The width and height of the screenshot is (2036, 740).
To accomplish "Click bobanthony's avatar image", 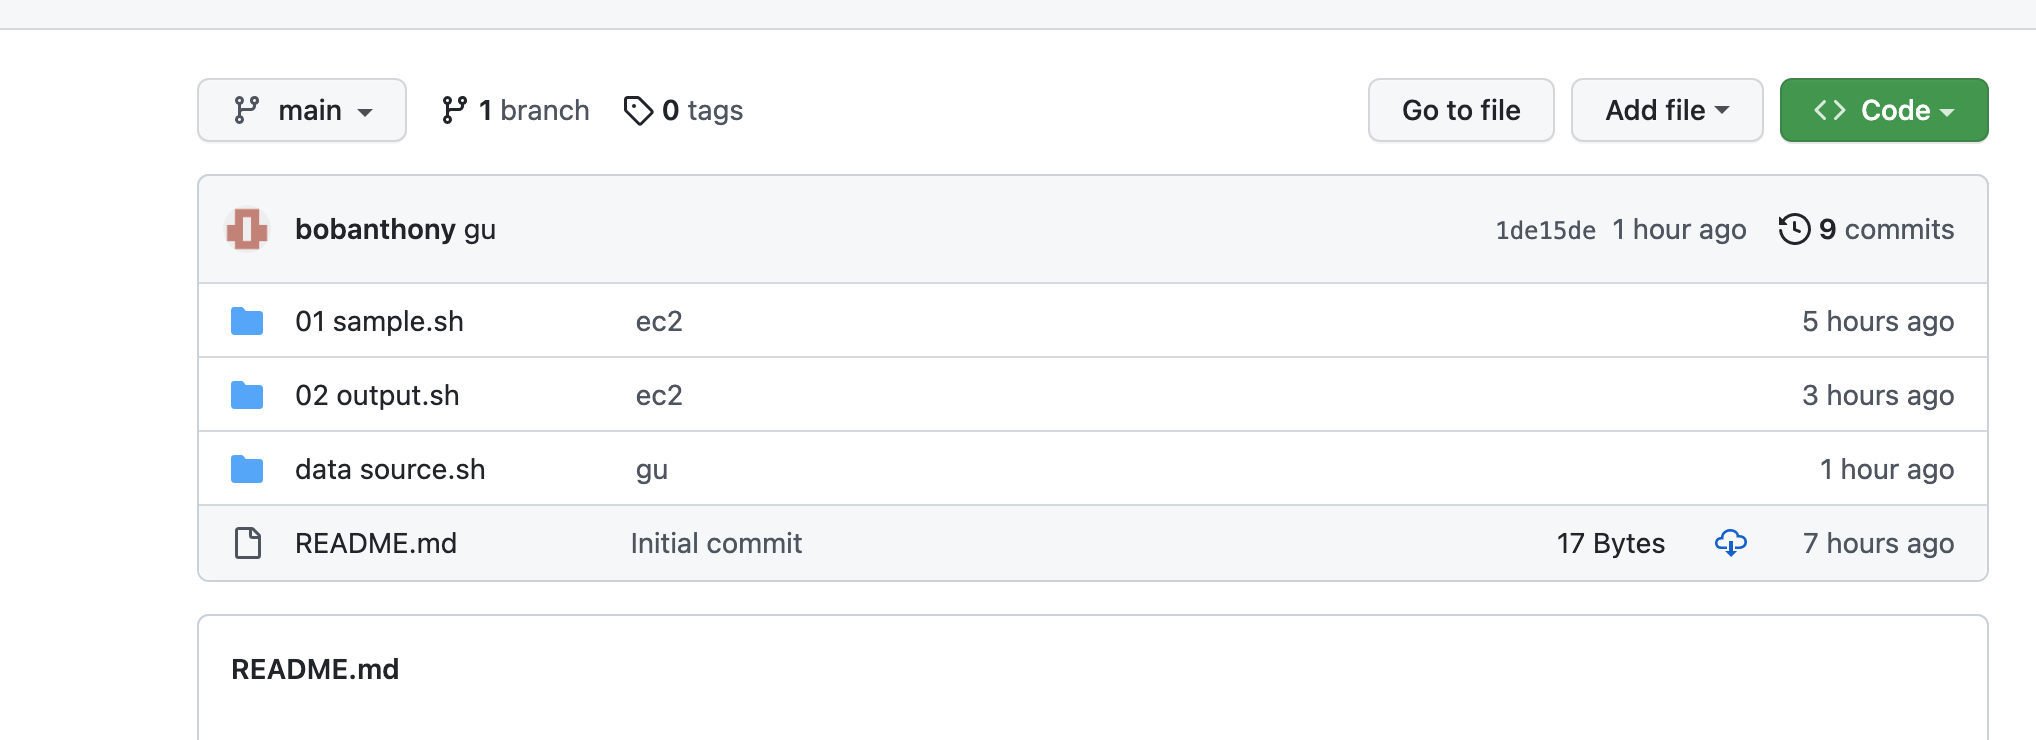I will coord(248,229).
